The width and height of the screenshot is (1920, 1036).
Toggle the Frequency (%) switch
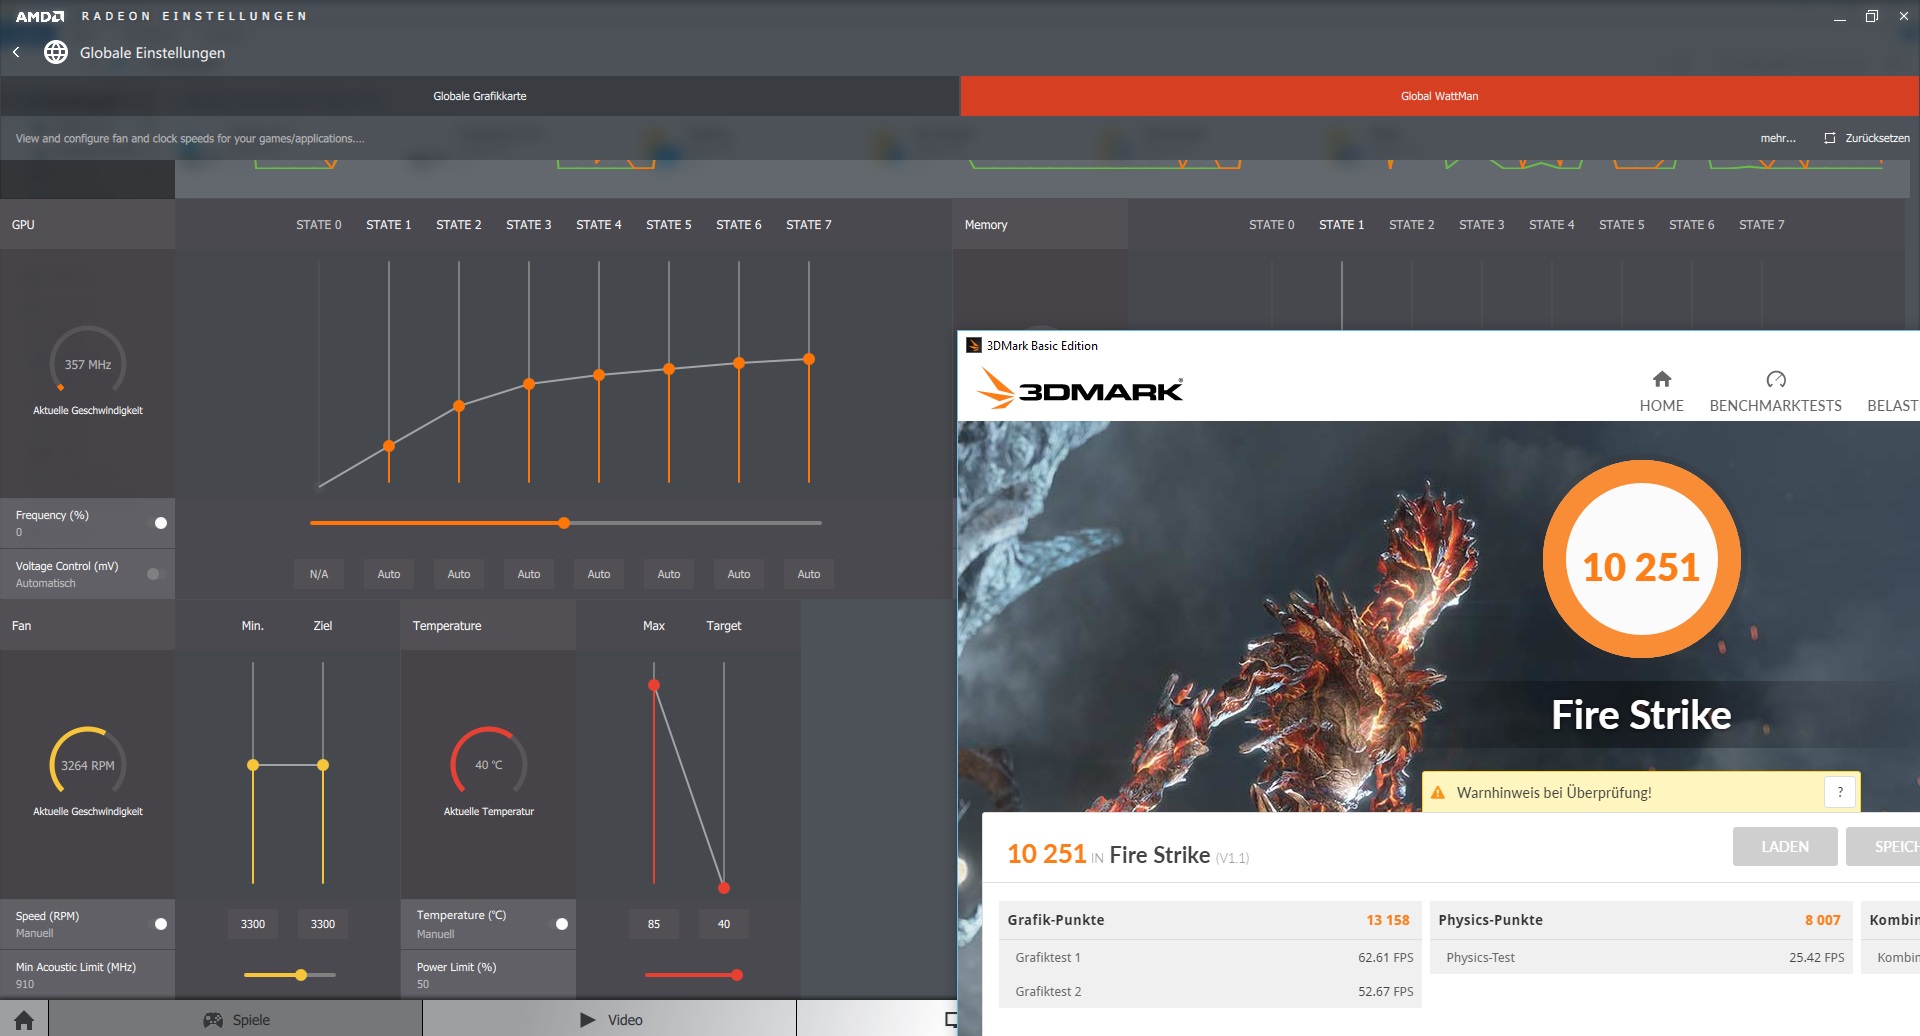(x=158, y=523)
